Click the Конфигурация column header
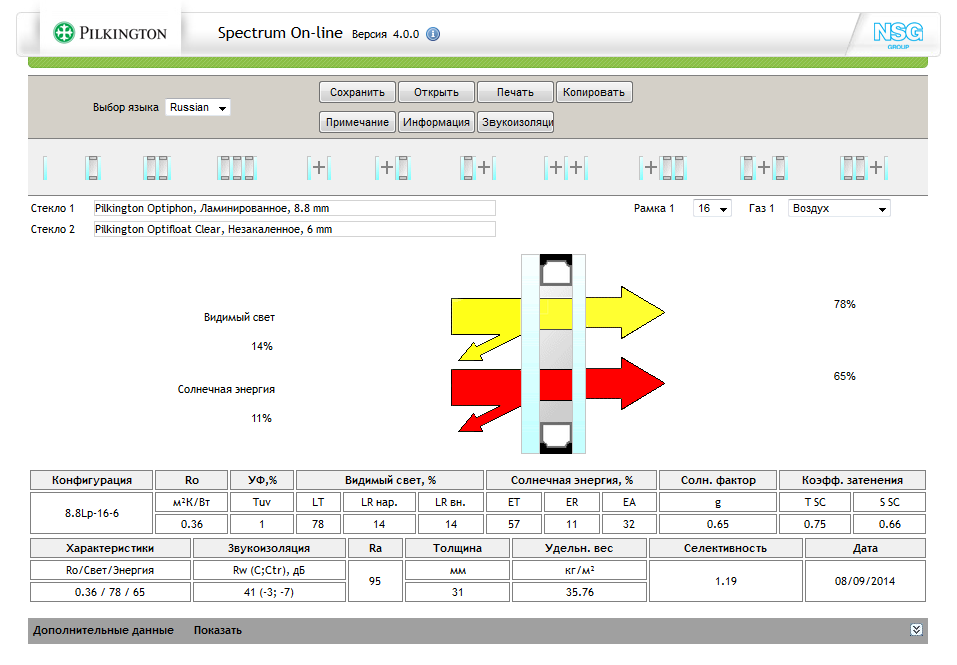The width and height of the screenshot is (957, 665). click(x=92, y=480)
